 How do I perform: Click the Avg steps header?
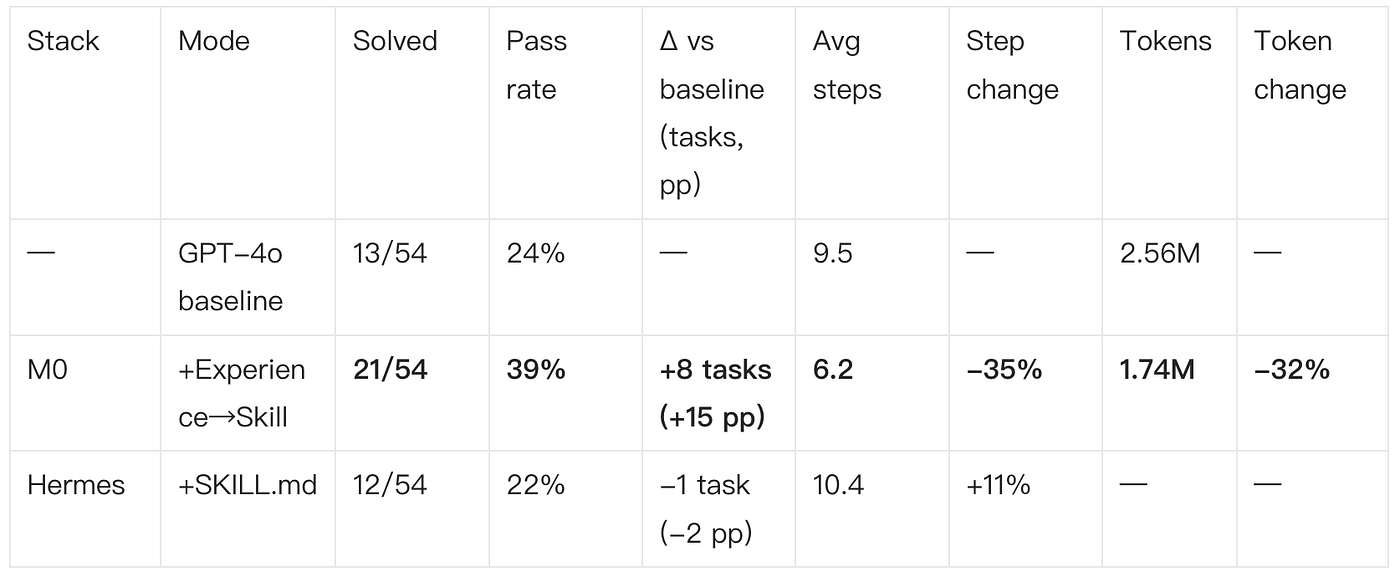847,65
